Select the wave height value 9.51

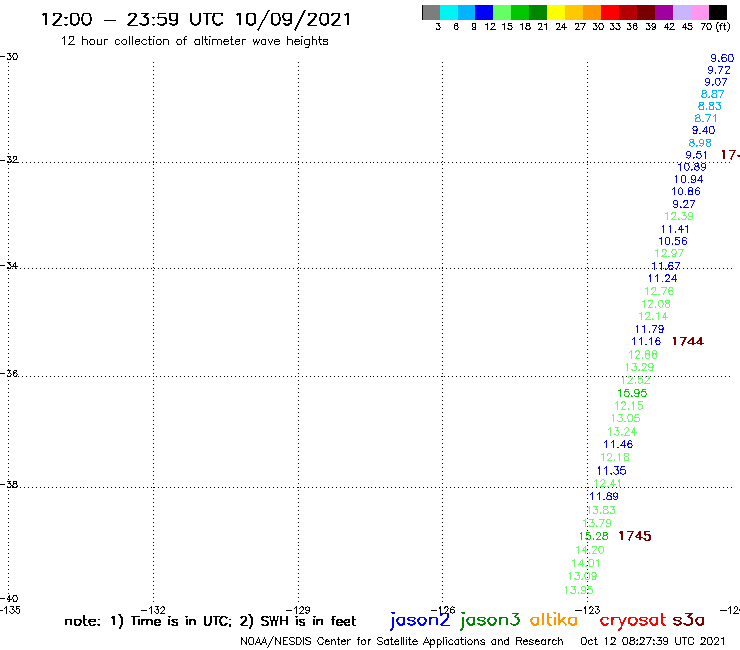(x=697, y=155)
